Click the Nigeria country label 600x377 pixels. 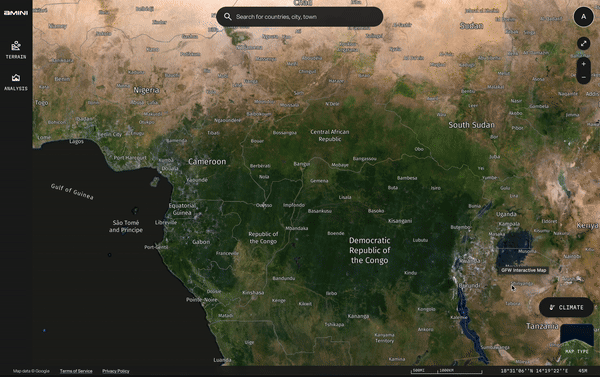tap(146, 90)
